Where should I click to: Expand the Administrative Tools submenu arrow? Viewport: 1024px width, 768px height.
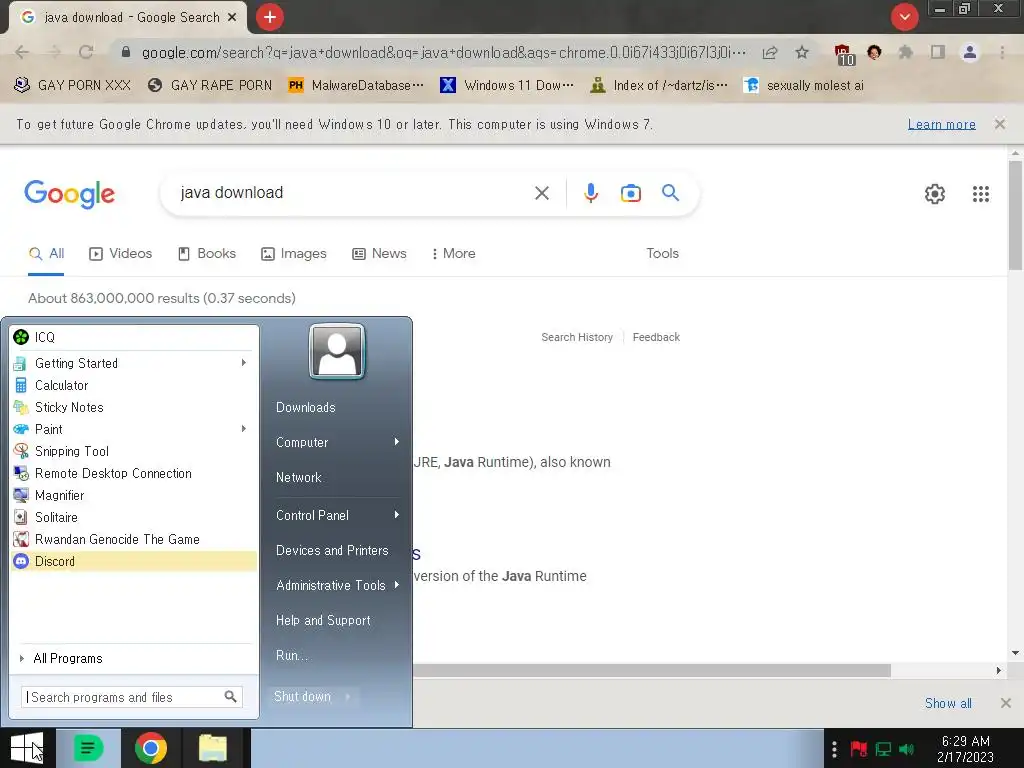click(x=396, y=584)
